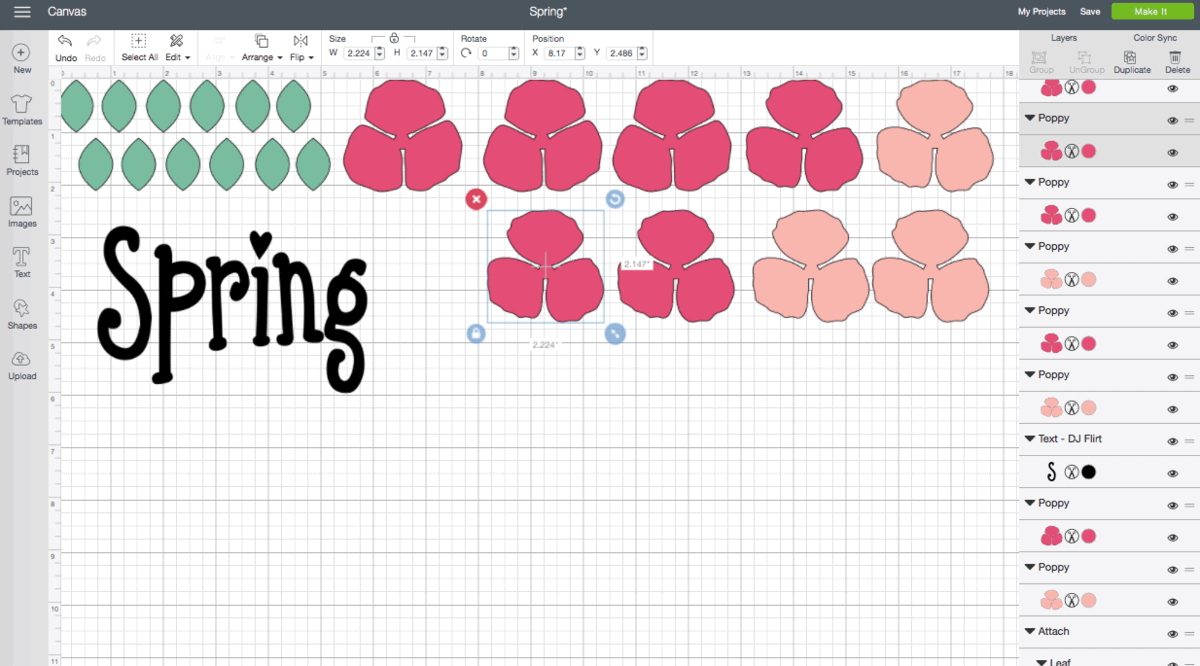
Task: Toggle eye on Poppy header just above Attach
Action: 1172,568
